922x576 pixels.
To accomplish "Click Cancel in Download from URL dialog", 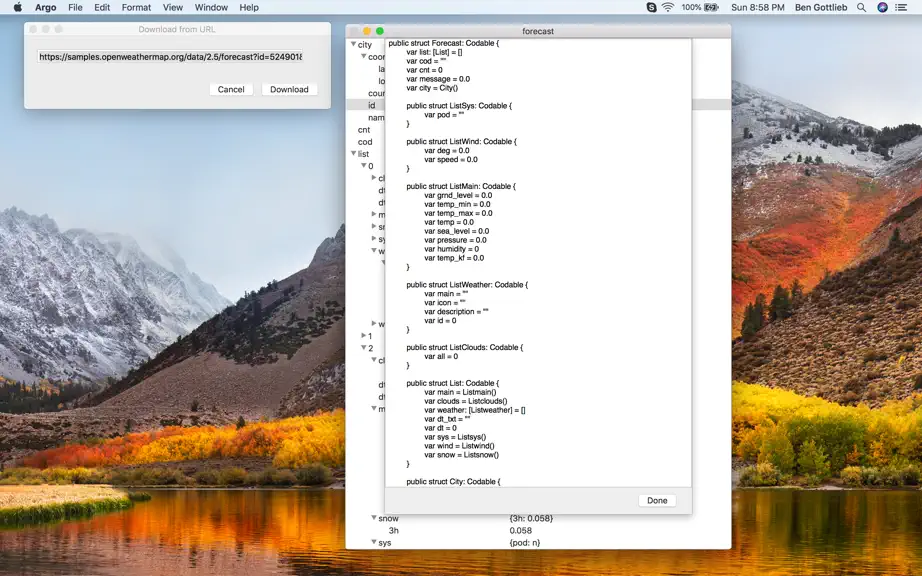I will coord(231,89).
